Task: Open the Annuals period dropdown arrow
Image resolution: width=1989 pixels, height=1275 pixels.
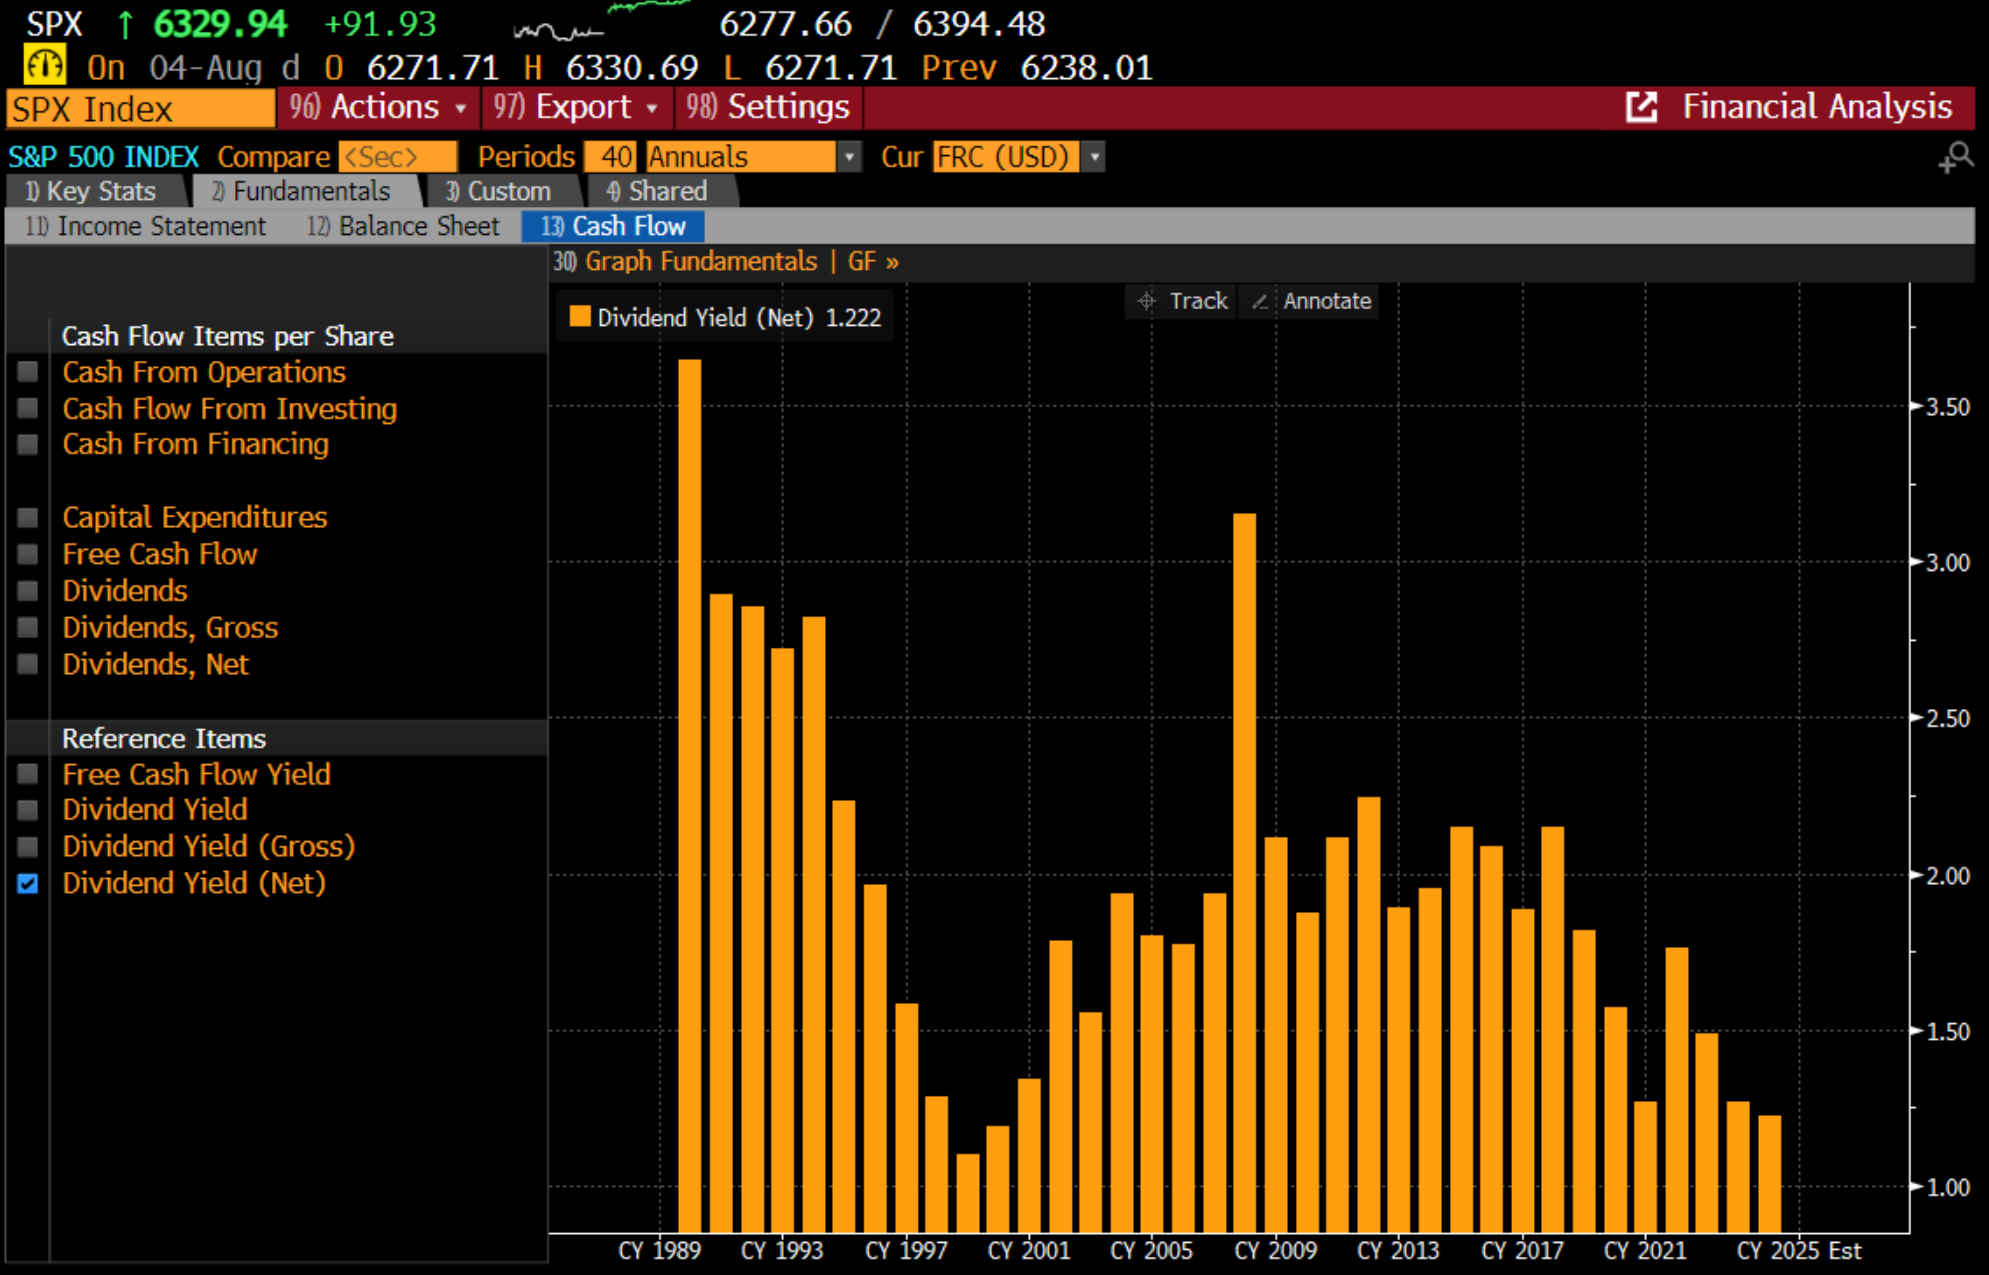Action: [x=849, y=157]
